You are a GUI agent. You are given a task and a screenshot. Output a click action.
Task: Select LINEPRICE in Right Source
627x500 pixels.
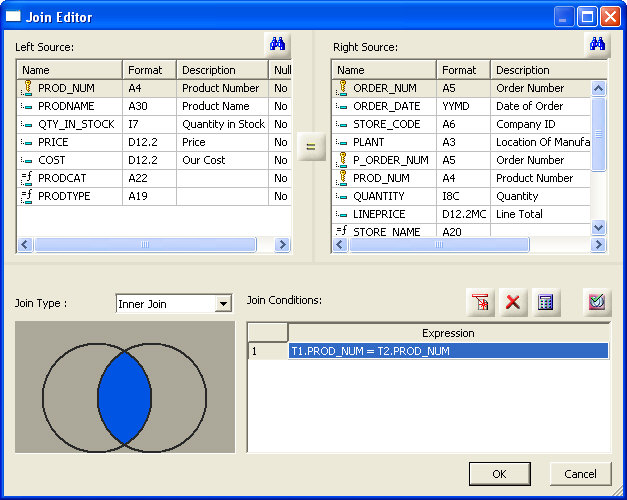pyautogui.click(x=379, y=214)
